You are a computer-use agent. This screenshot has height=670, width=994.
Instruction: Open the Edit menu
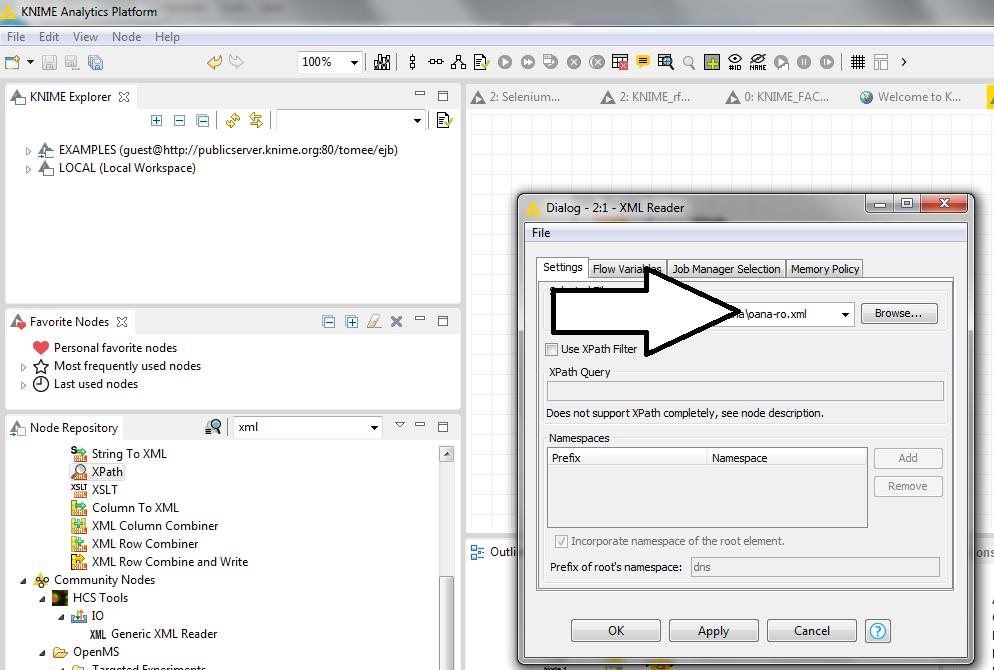point(49,37)
